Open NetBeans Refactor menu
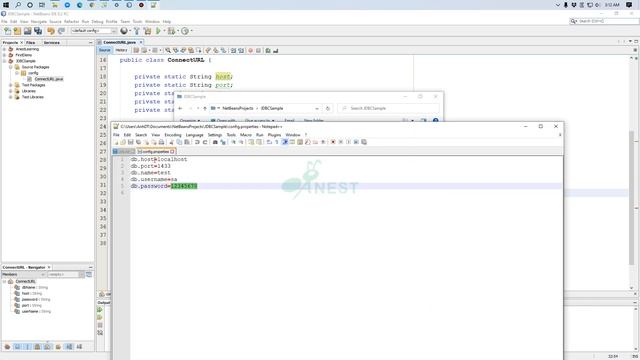 click(71, 22)
